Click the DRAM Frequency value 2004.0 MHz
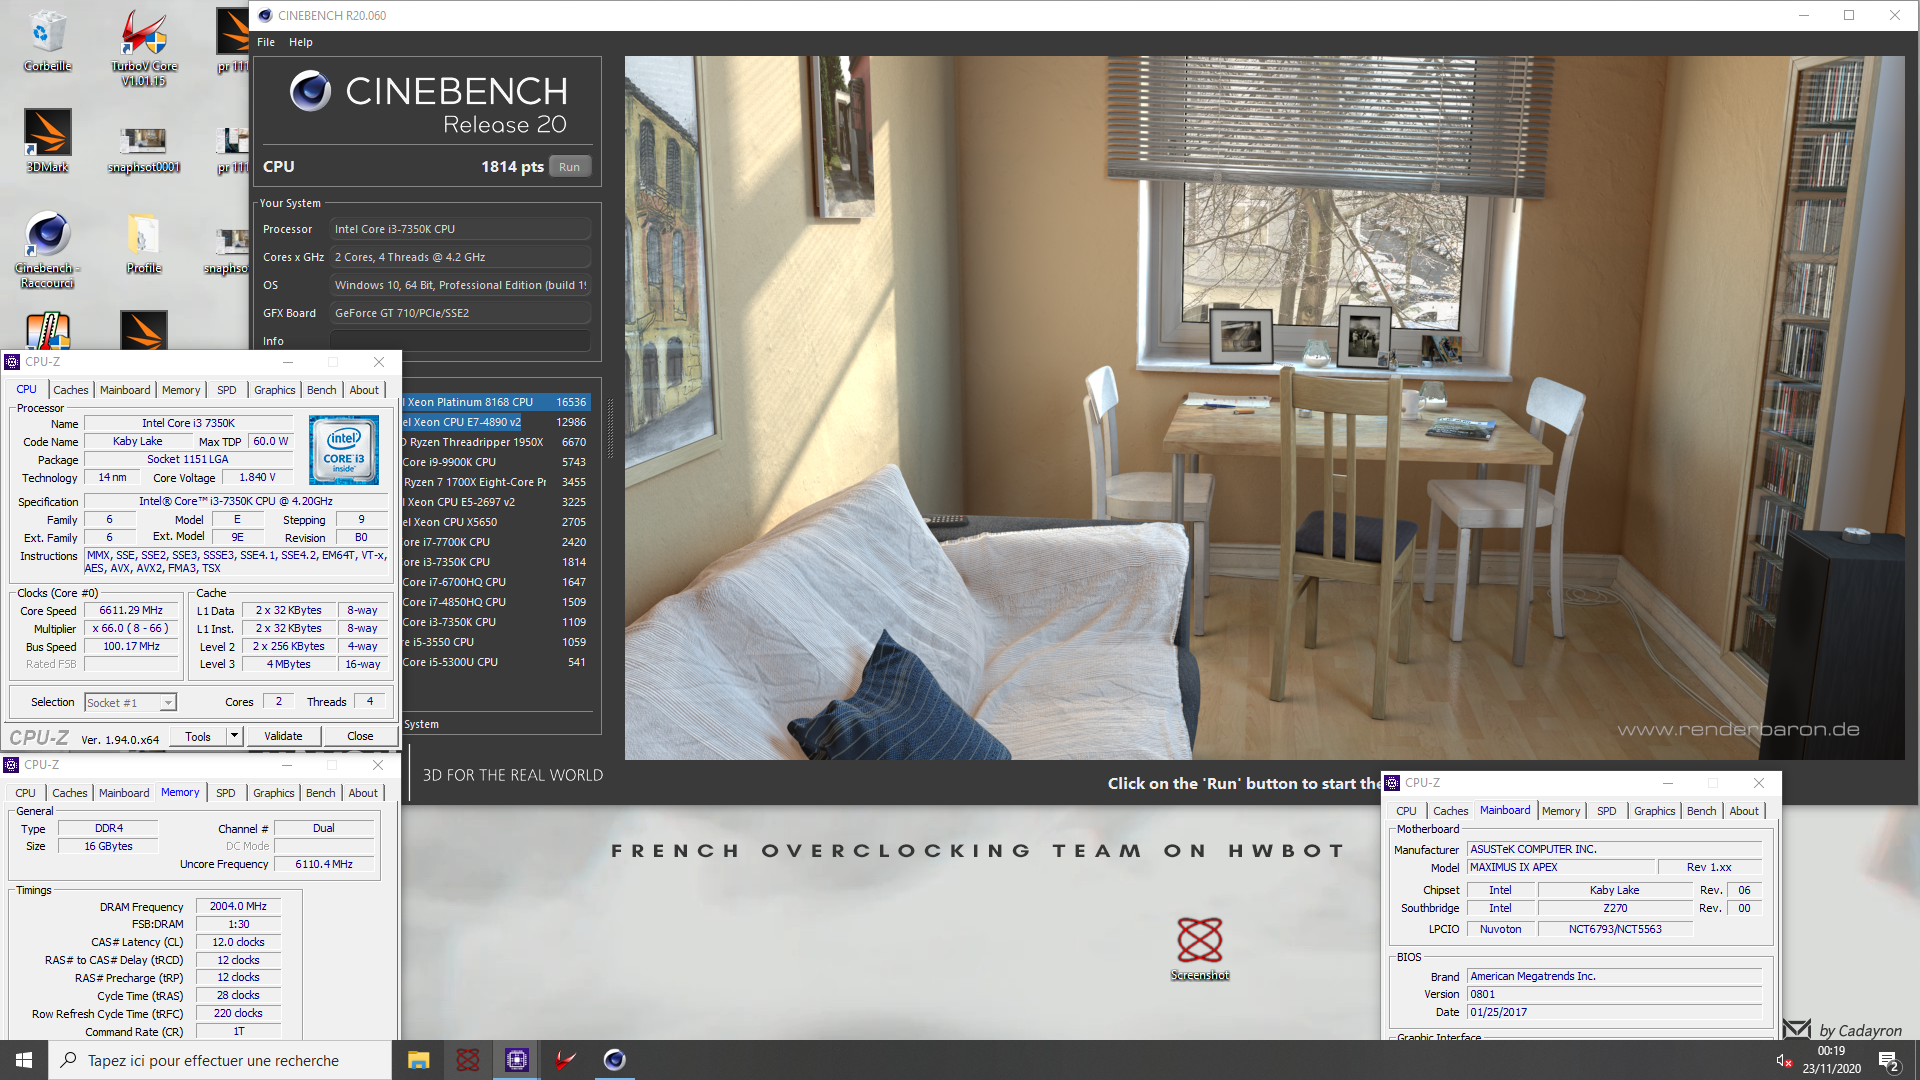Image resolution: width=1920 pixels, height=1080 pixels. (238, 906)
